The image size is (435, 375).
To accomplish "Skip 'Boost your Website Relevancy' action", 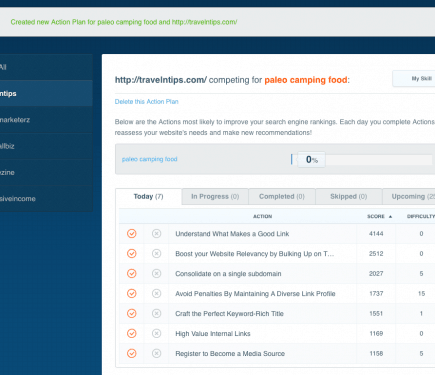I will tap(156, 253).
